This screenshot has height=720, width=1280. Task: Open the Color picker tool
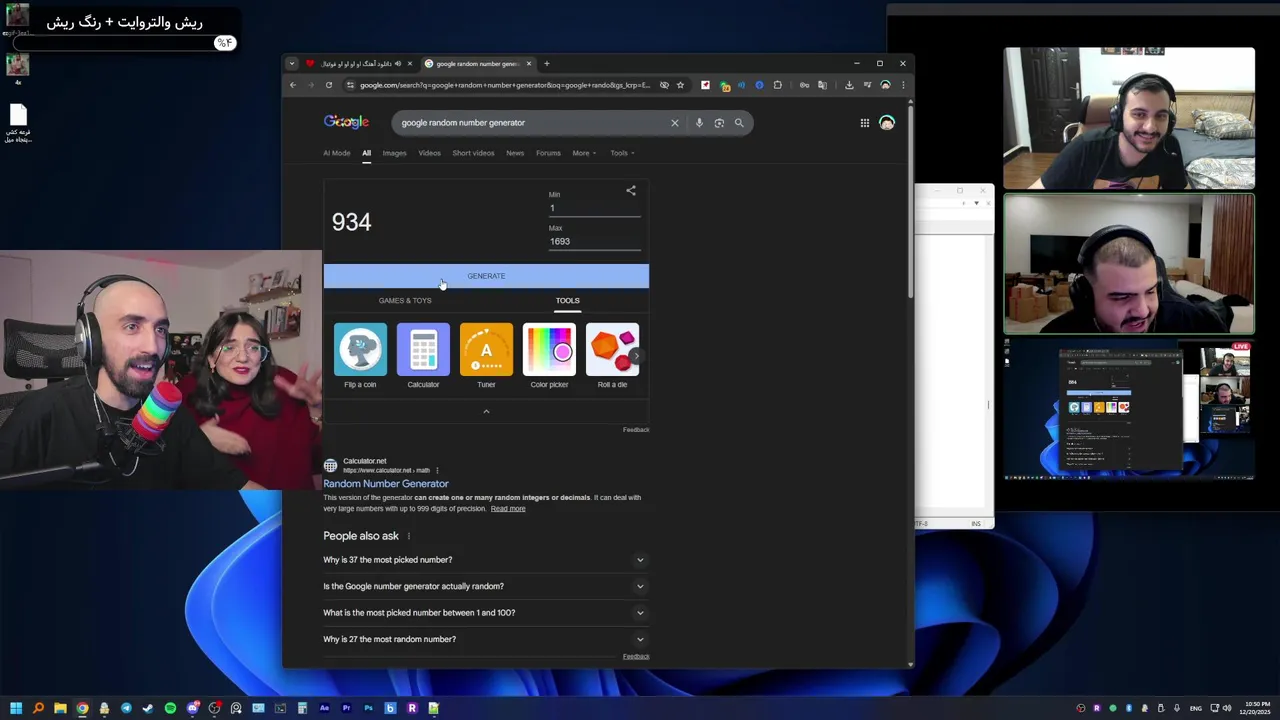point(549,356)
